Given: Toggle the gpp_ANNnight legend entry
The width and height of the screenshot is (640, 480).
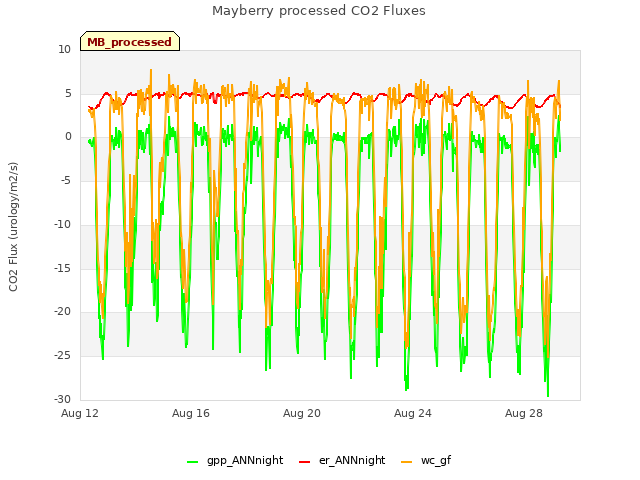Looking at the screenshot, I should pos(235,460).
